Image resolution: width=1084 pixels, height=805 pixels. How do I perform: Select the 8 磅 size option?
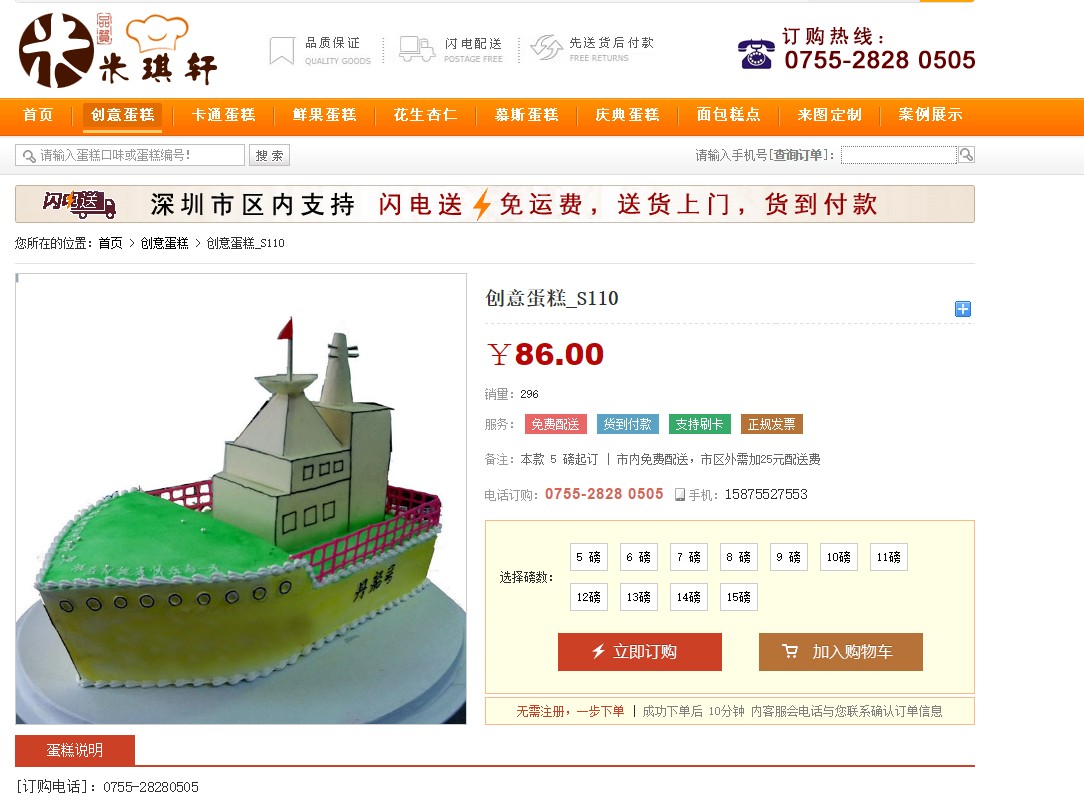click(738, 557)
